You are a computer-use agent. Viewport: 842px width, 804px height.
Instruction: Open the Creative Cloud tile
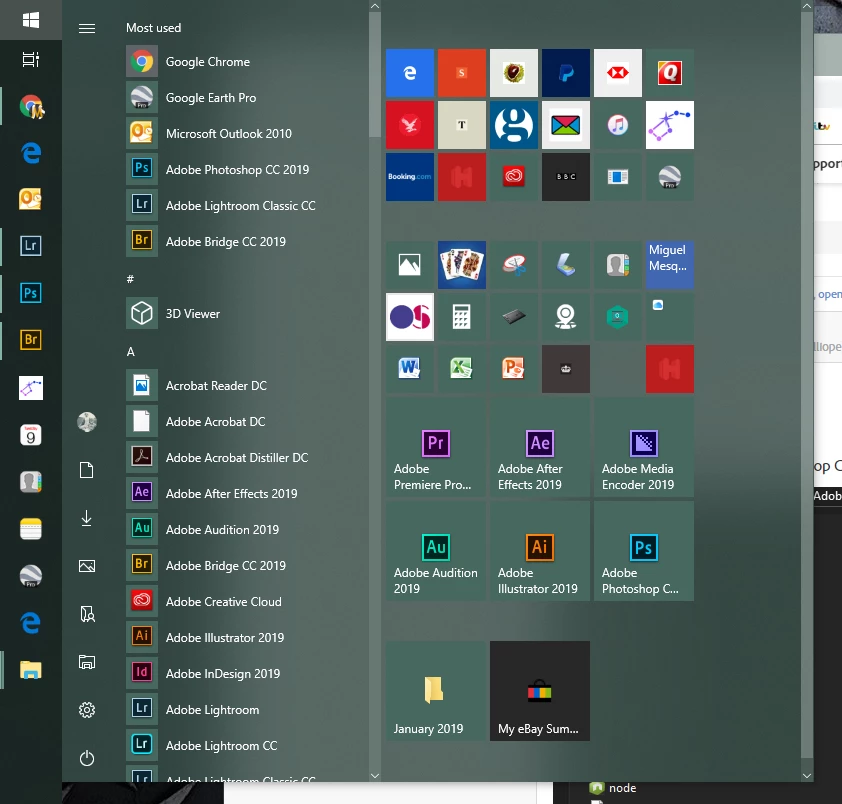coord(514,177)
